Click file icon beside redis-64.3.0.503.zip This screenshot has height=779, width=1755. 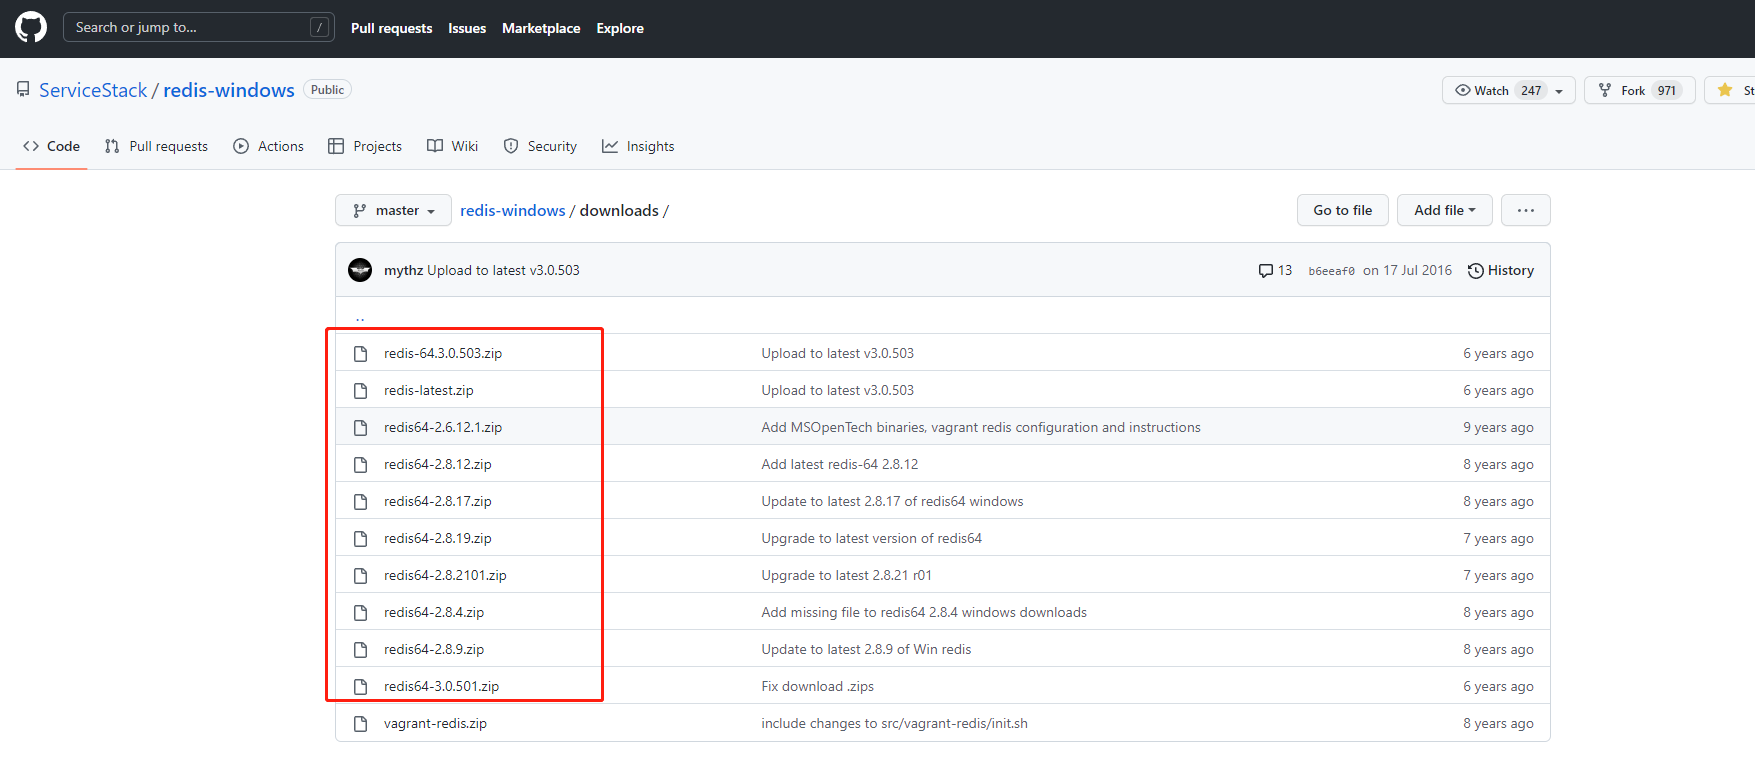click(x=360, y=353)
